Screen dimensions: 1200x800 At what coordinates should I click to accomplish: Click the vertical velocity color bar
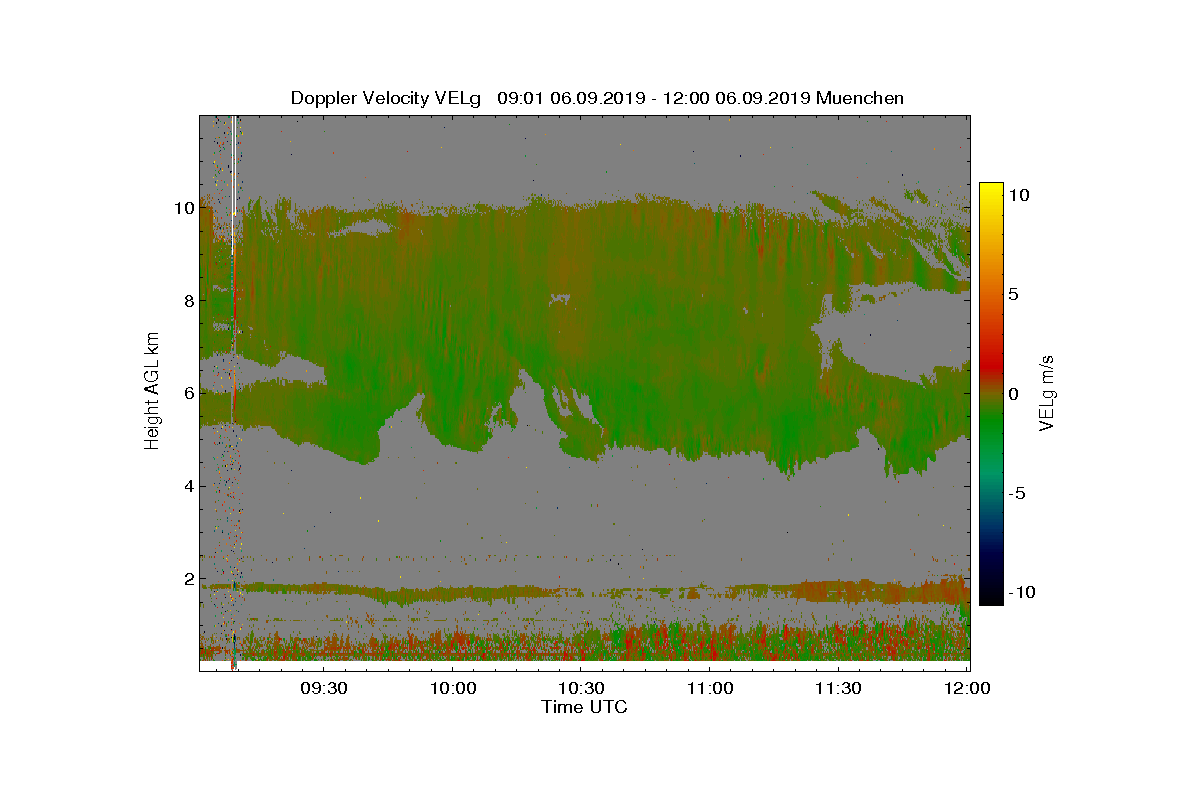click(991, 394)
